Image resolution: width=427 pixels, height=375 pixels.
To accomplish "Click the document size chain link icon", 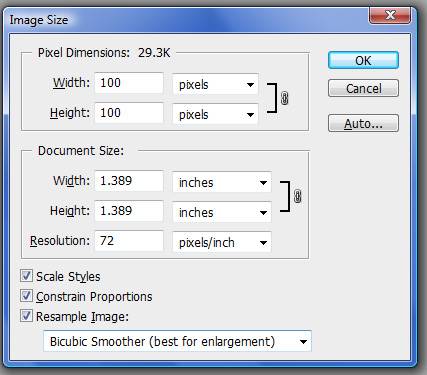I will [x=298, y=196].
